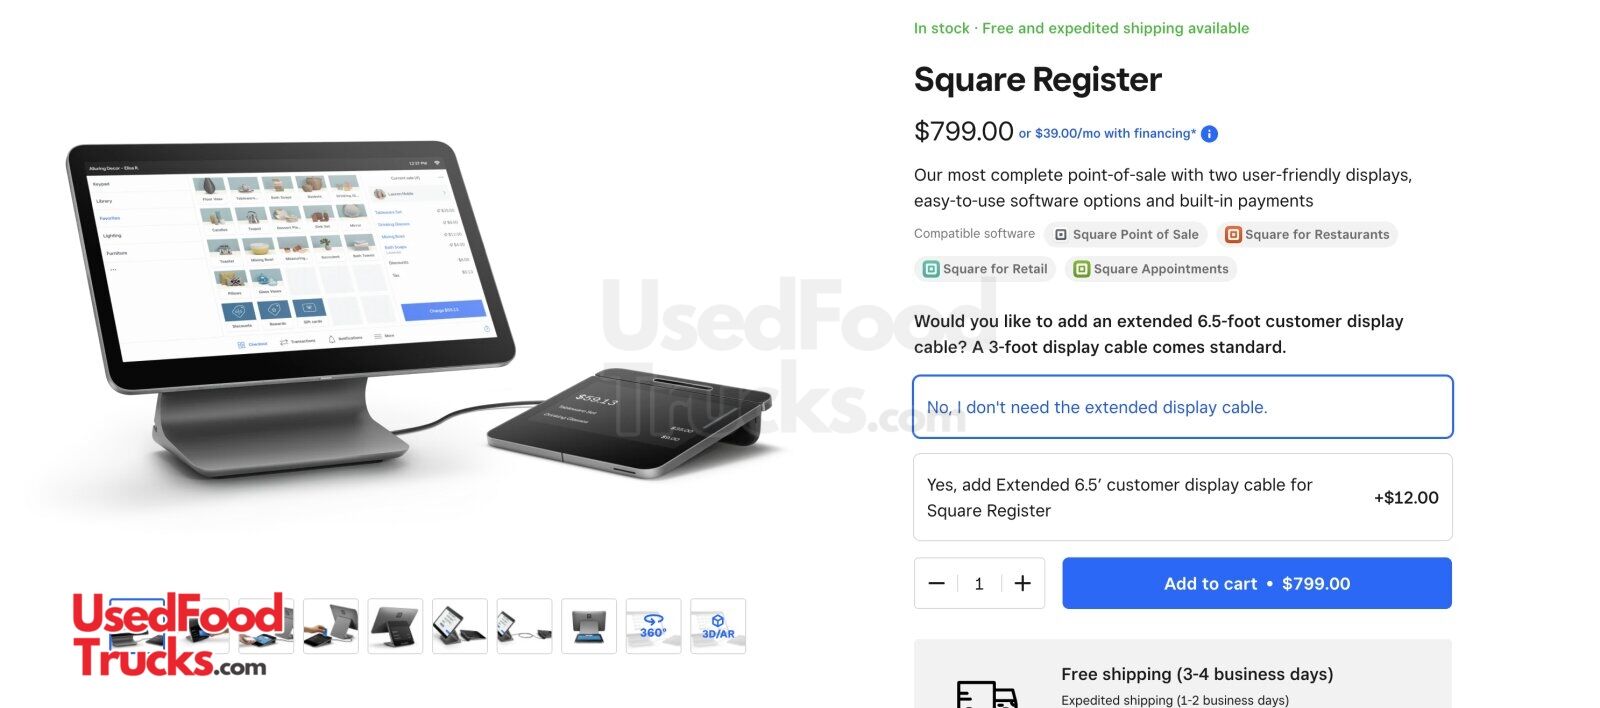Click the free shipping truck icon
This screenshot has width=1600, height=708.
click(x=987, y=695)
